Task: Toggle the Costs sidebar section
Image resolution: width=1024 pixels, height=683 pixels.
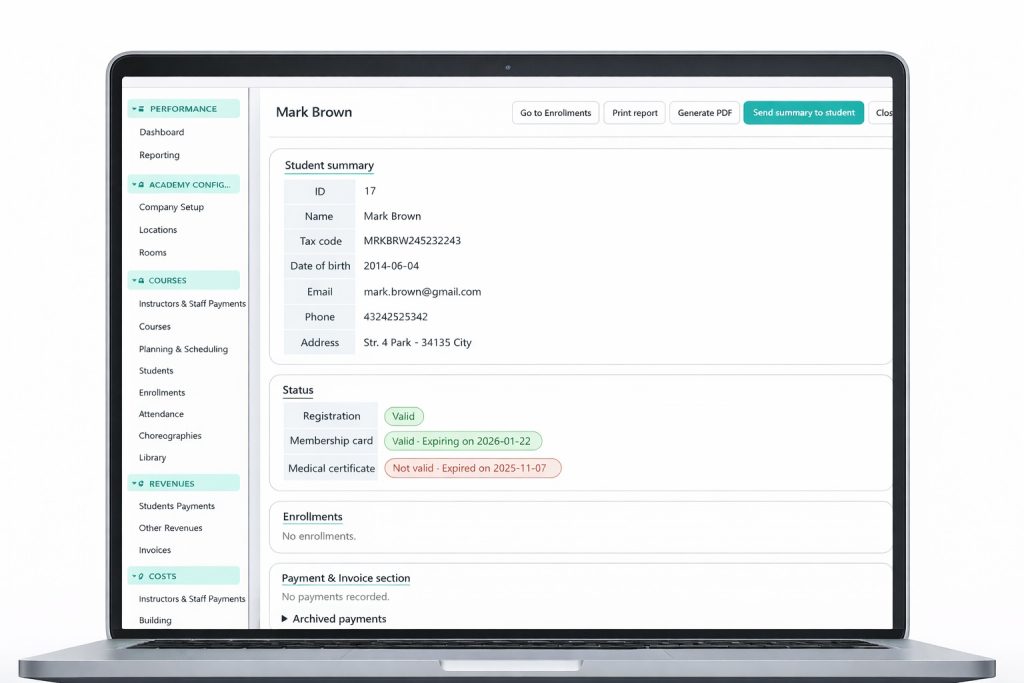Action: (x=183, y=577)
